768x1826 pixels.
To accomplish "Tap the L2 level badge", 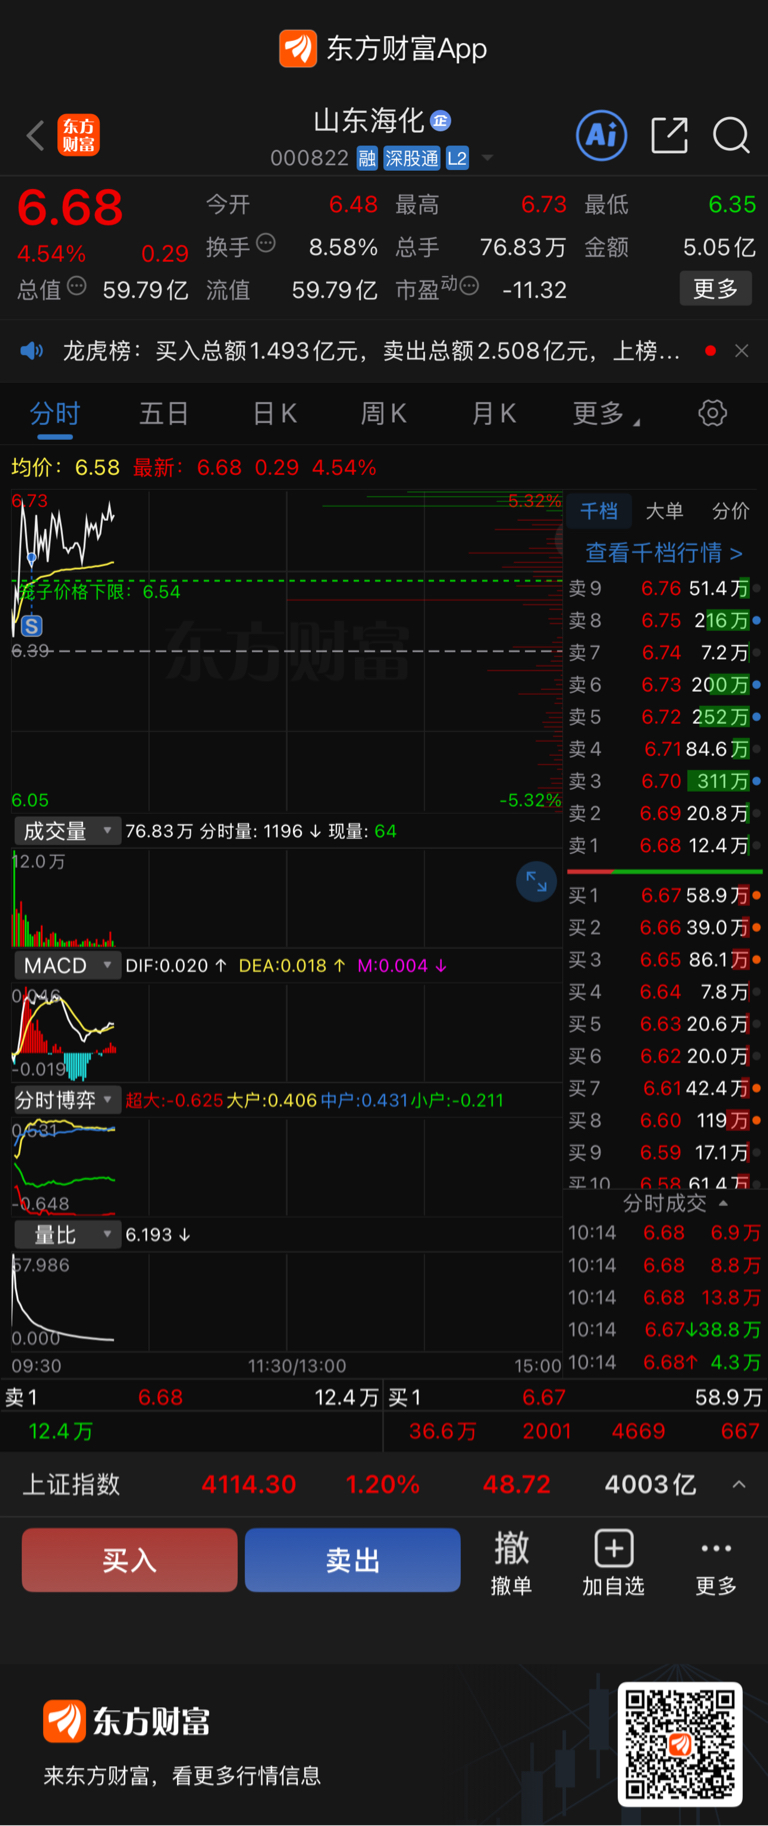I will point(457,158).
